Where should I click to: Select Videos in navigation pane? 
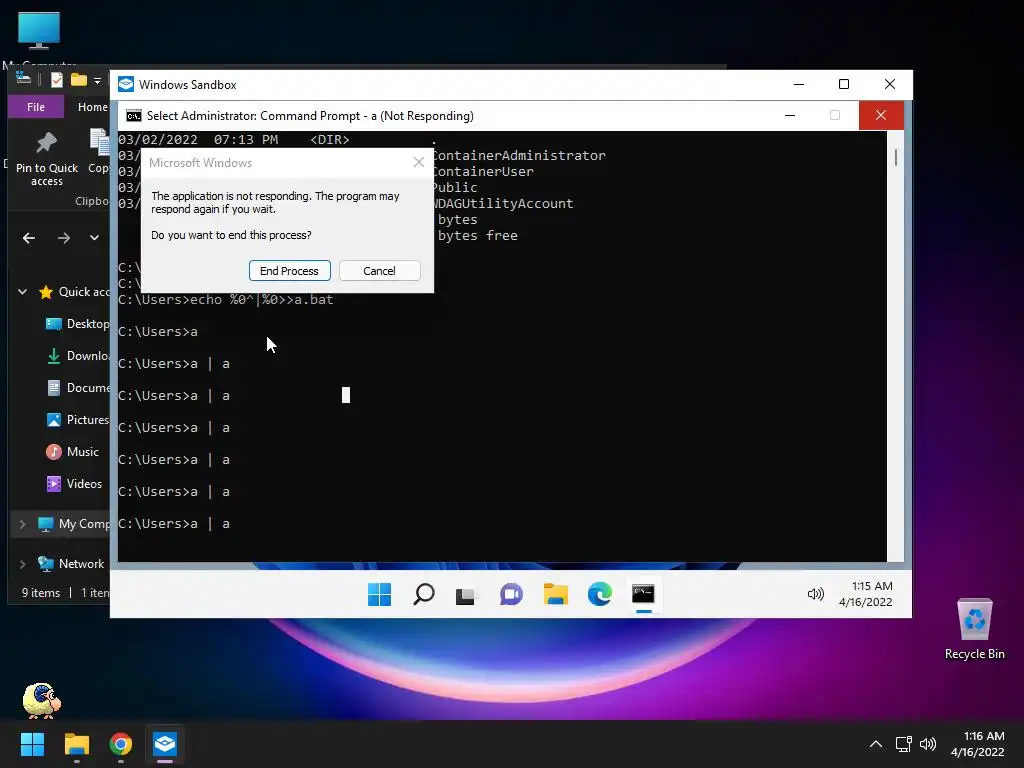(x=74, y=484)
